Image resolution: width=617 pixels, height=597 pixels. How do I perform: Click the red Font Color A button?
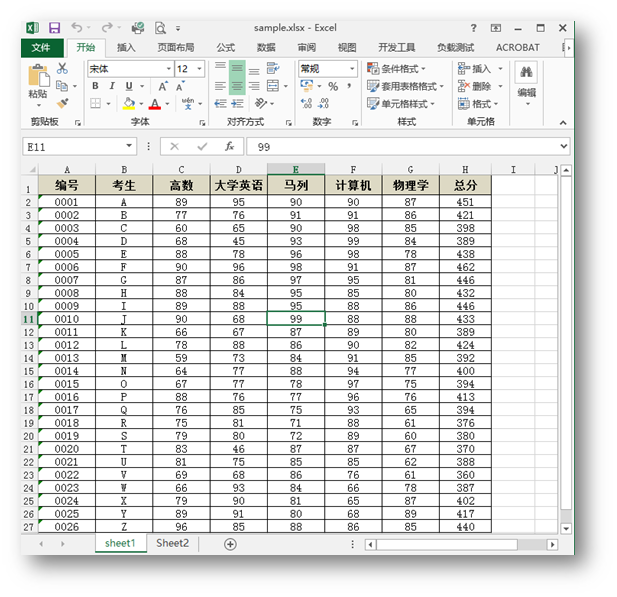[155, 104]
